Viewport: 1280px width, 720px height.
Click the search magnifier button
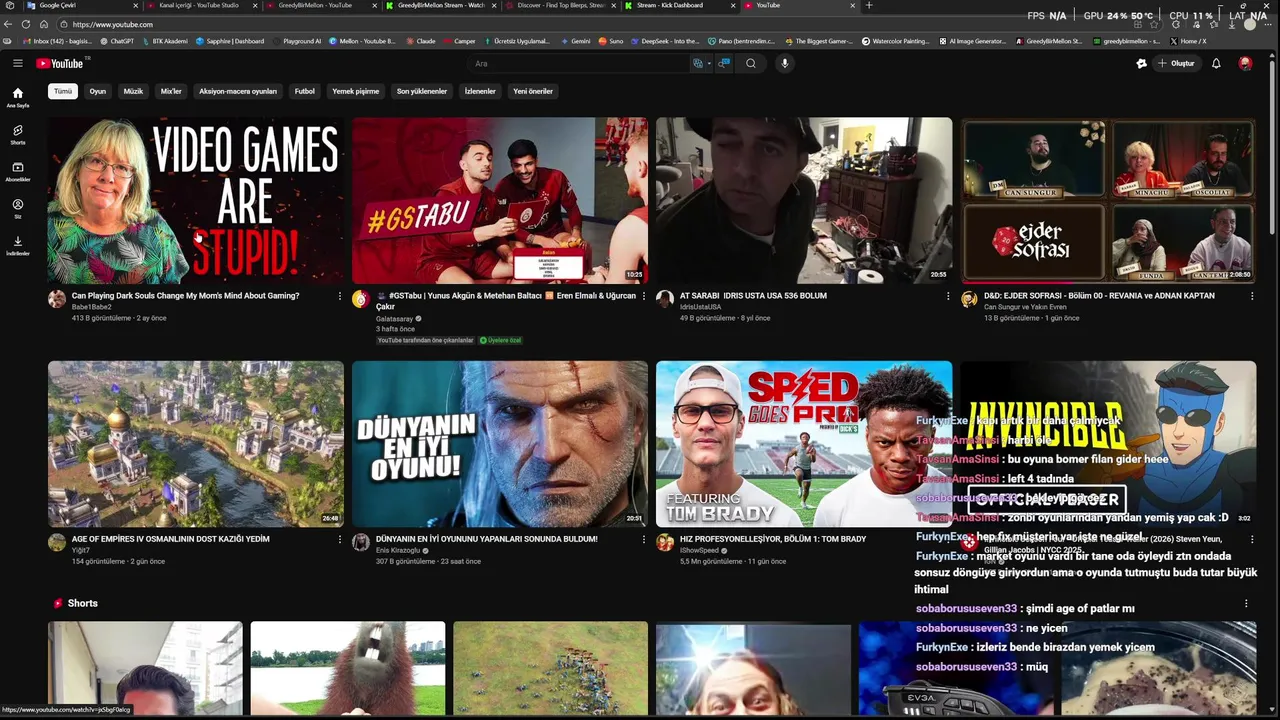point(751,63)
